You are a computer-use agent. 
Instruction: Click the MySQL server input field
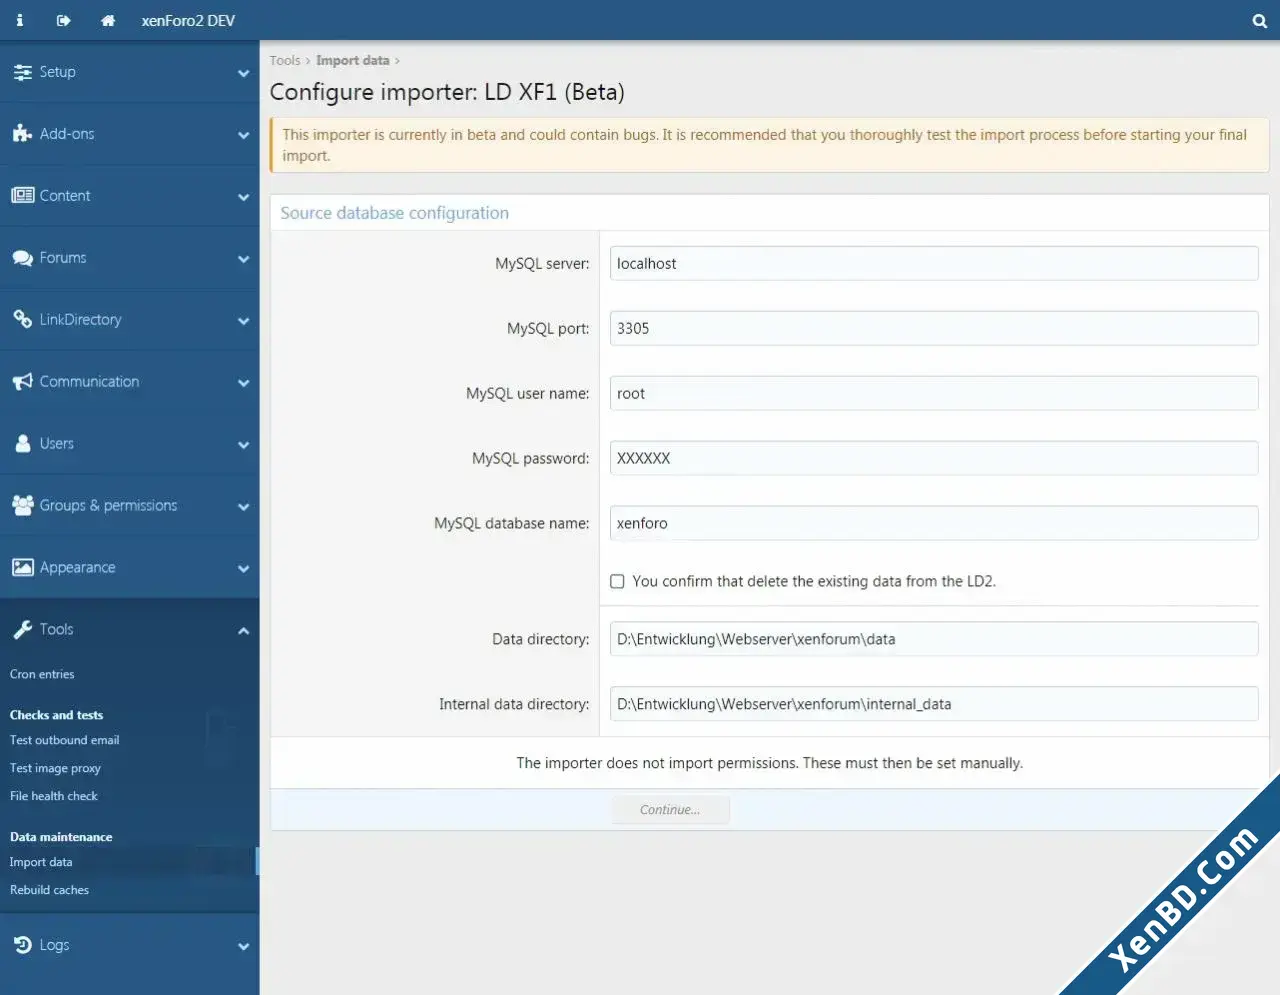pyautogui.click(x=934, y=264)
